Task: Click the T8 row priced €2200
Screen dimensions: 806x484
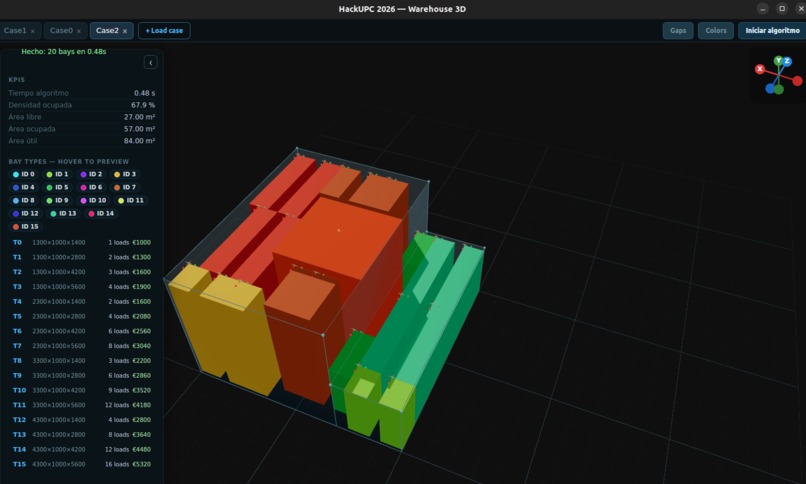Action: (82, 361)
